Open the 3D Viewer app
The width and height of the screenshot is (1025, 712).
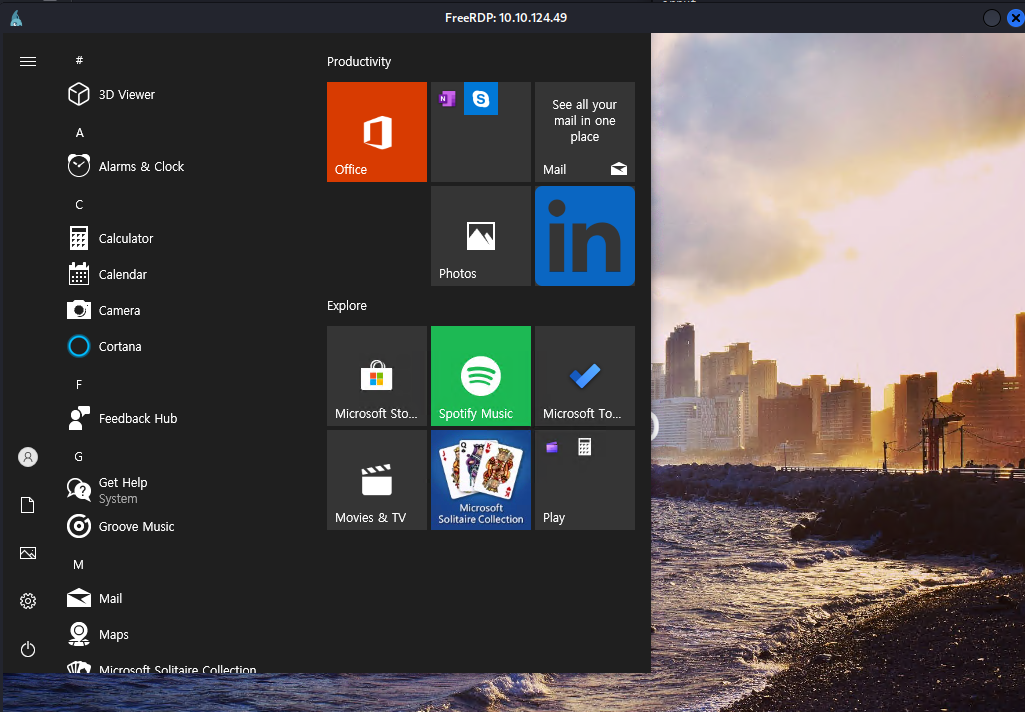126,95
